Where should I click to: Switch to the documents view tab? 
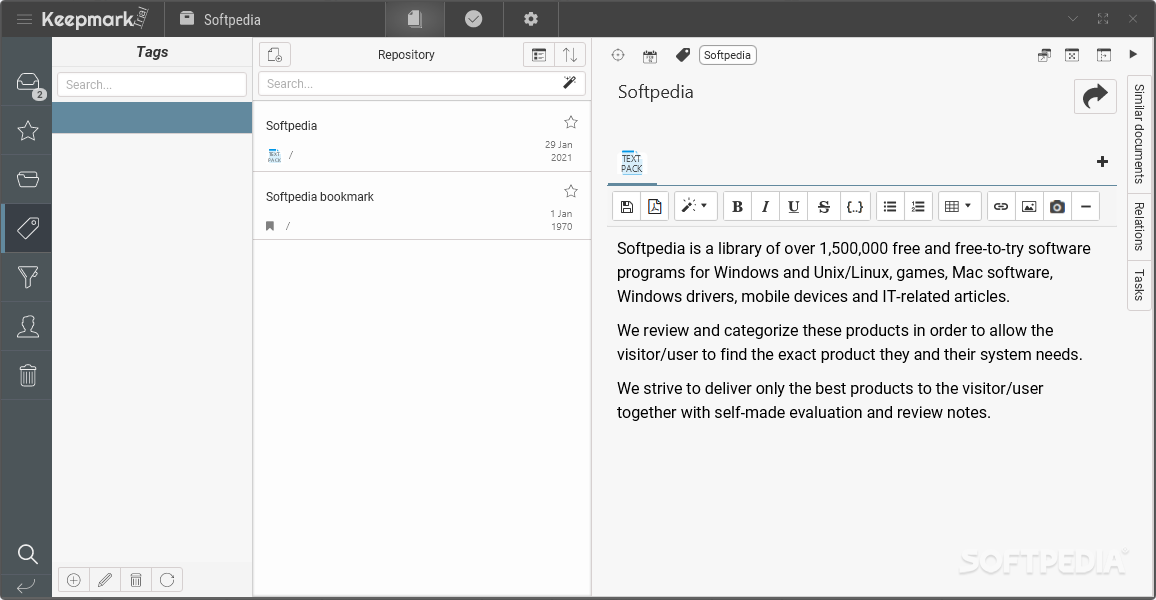415,19
